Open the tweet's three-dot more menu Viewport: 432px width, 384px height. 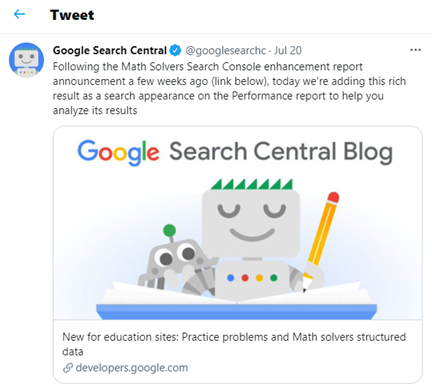point(415,50)
